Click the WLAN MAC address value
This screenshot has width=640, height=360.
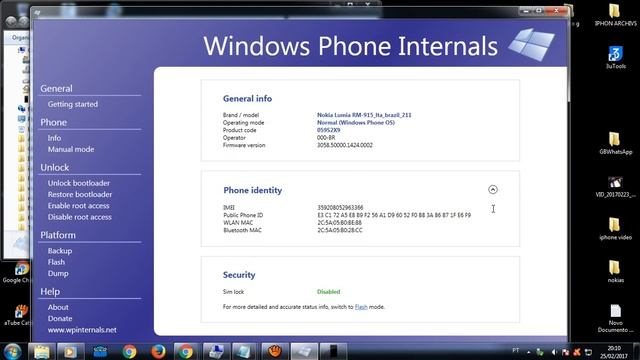click(x=339, y=222)
